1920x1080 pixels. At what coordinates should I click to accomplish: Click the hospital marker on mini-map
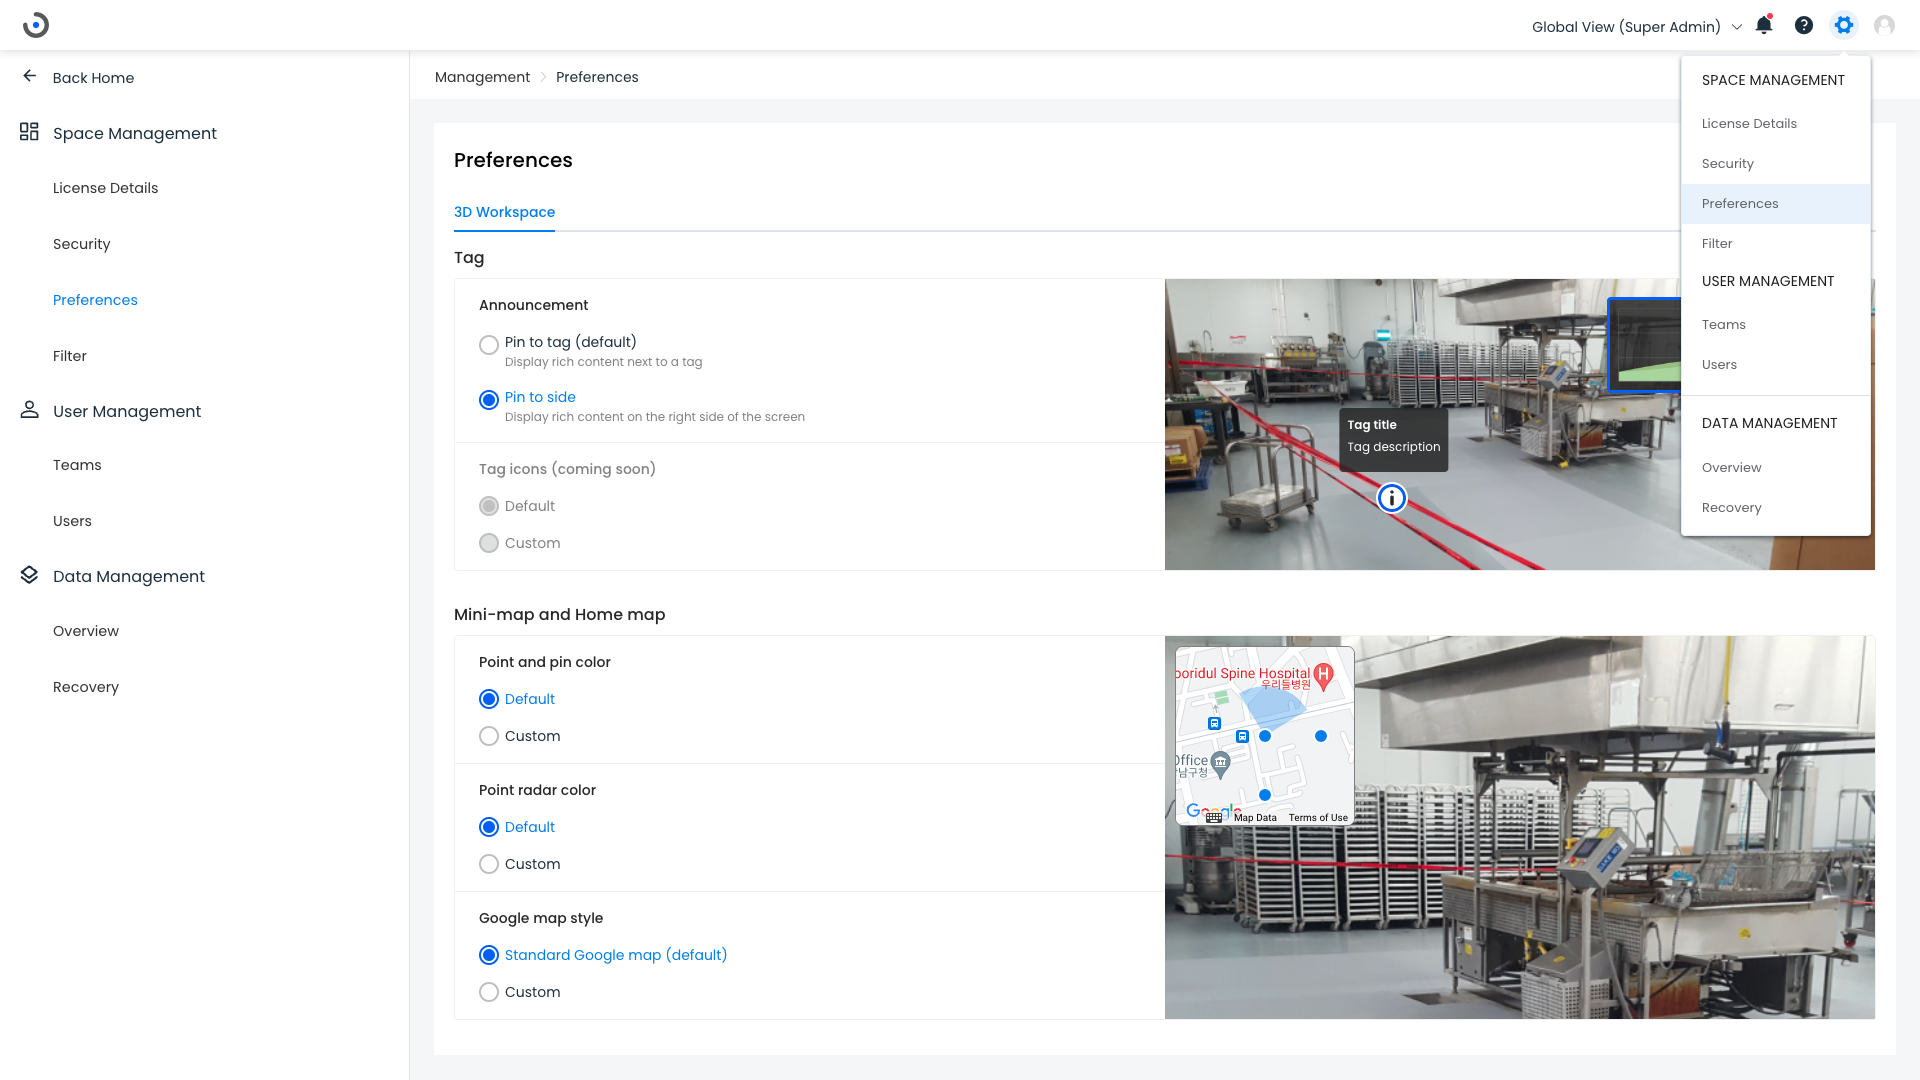tap(1324, 676)
